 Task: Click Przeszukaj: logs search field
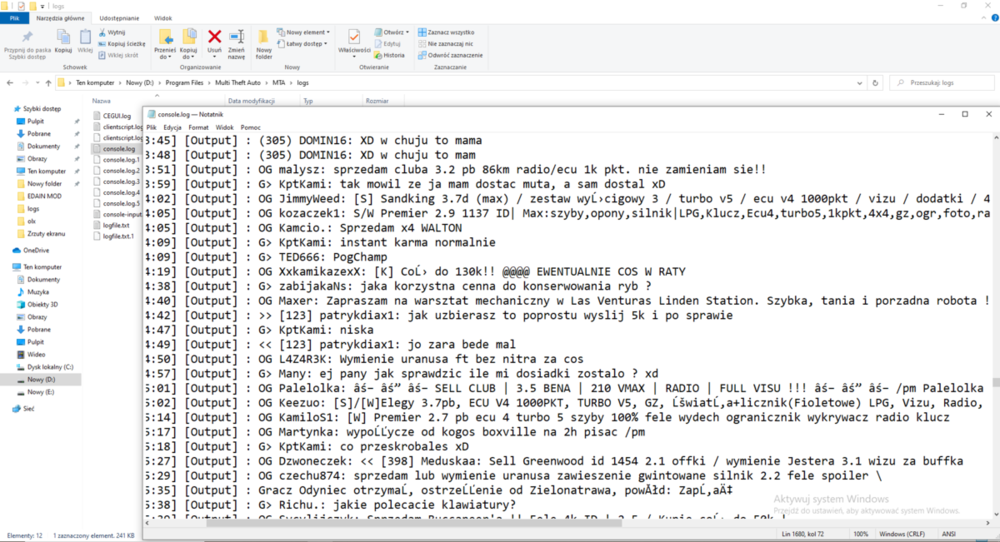944,83
